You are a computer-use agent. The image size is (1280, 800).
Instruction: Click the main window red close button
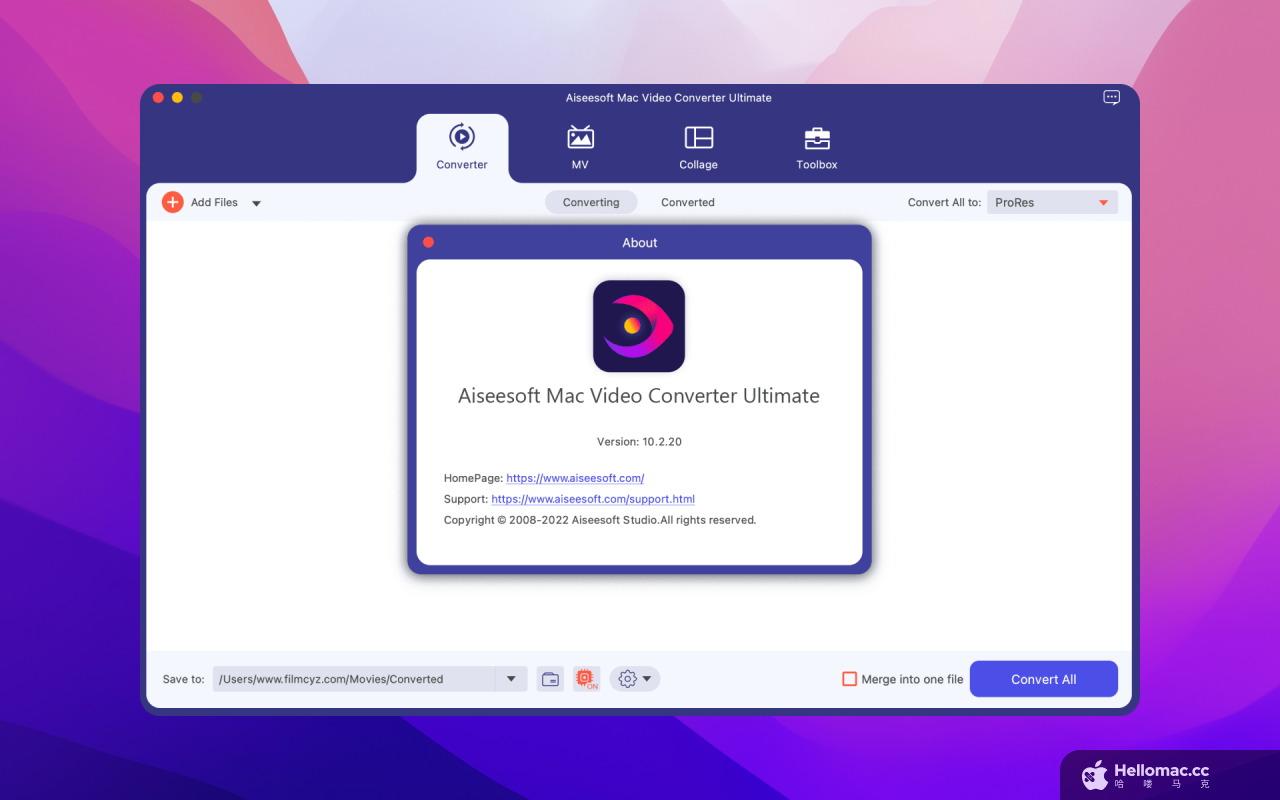coord(158,97)
